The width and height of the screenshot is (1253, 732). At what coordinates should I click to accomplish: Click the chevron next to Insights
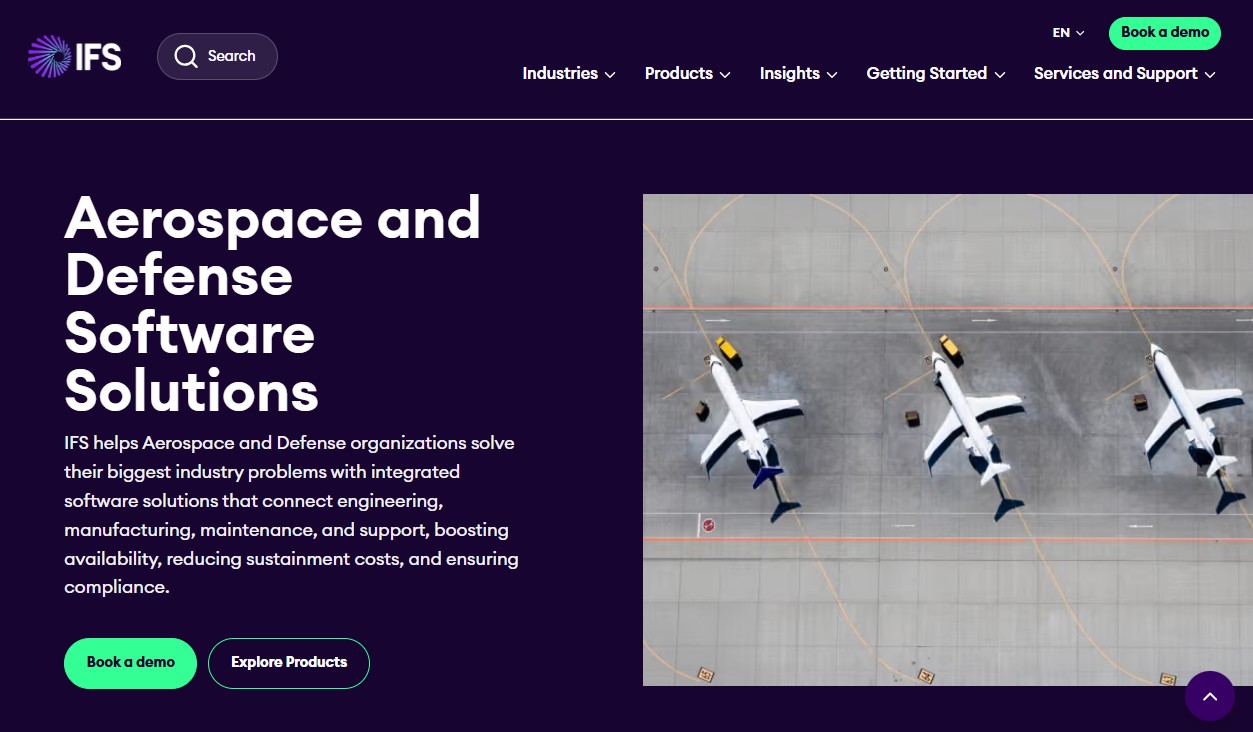coord(832,75)
